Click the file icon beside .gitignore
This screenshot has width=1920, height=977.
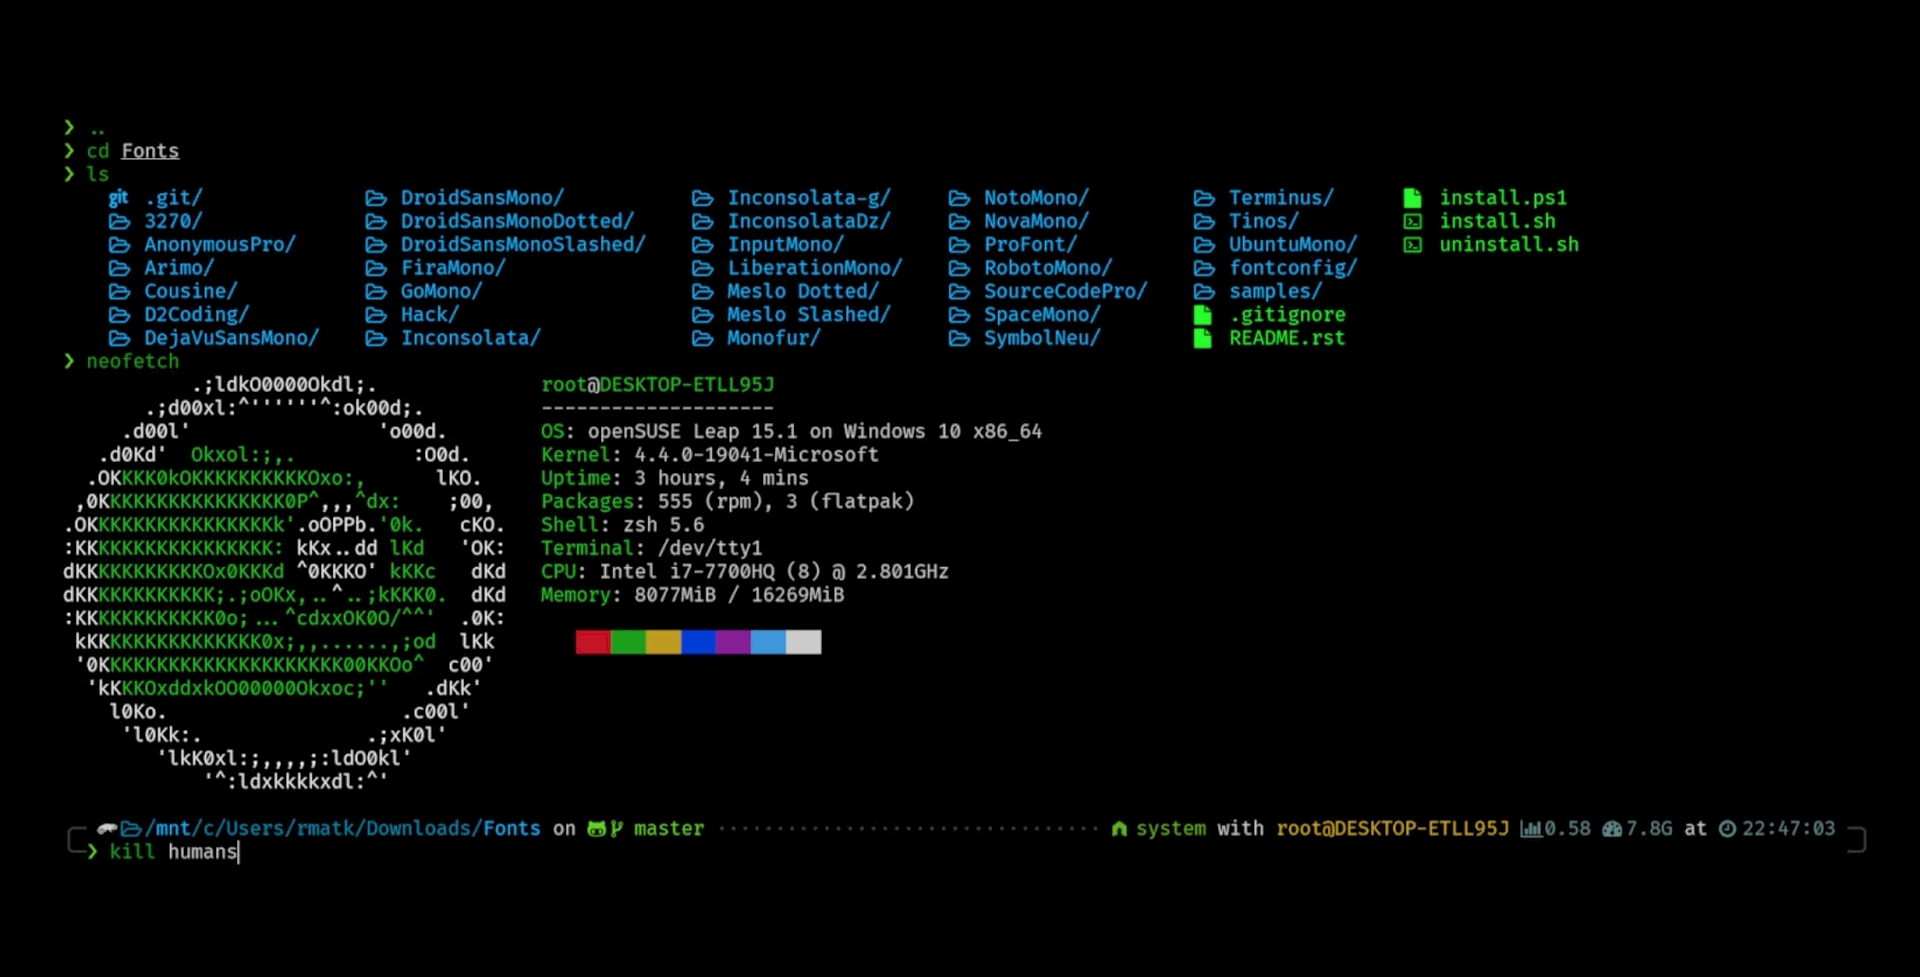1203,314
